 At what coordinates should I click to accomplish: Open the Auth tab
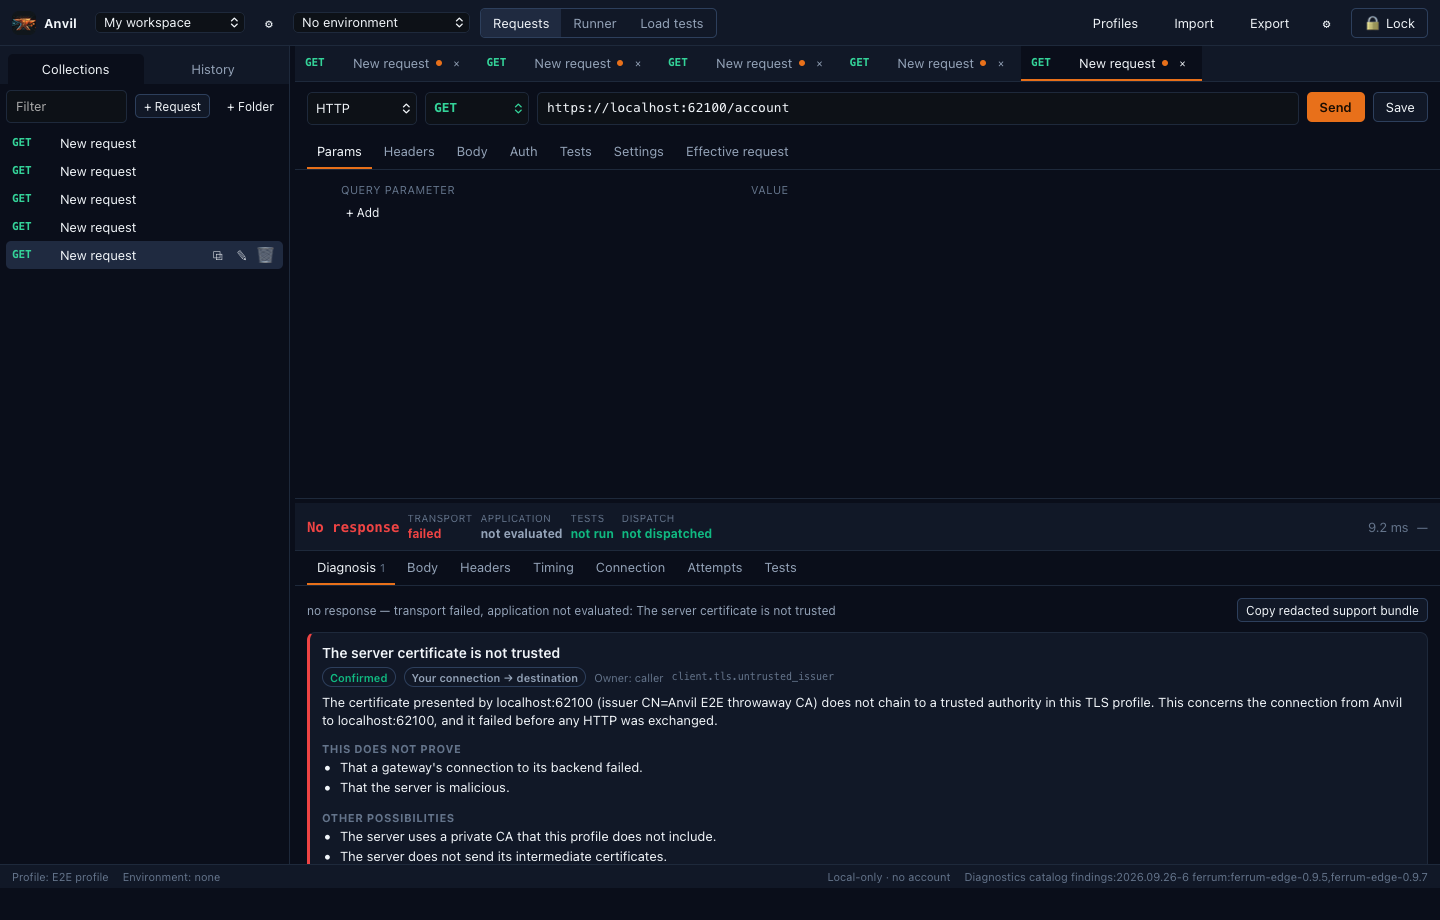(x=523, y=152)
